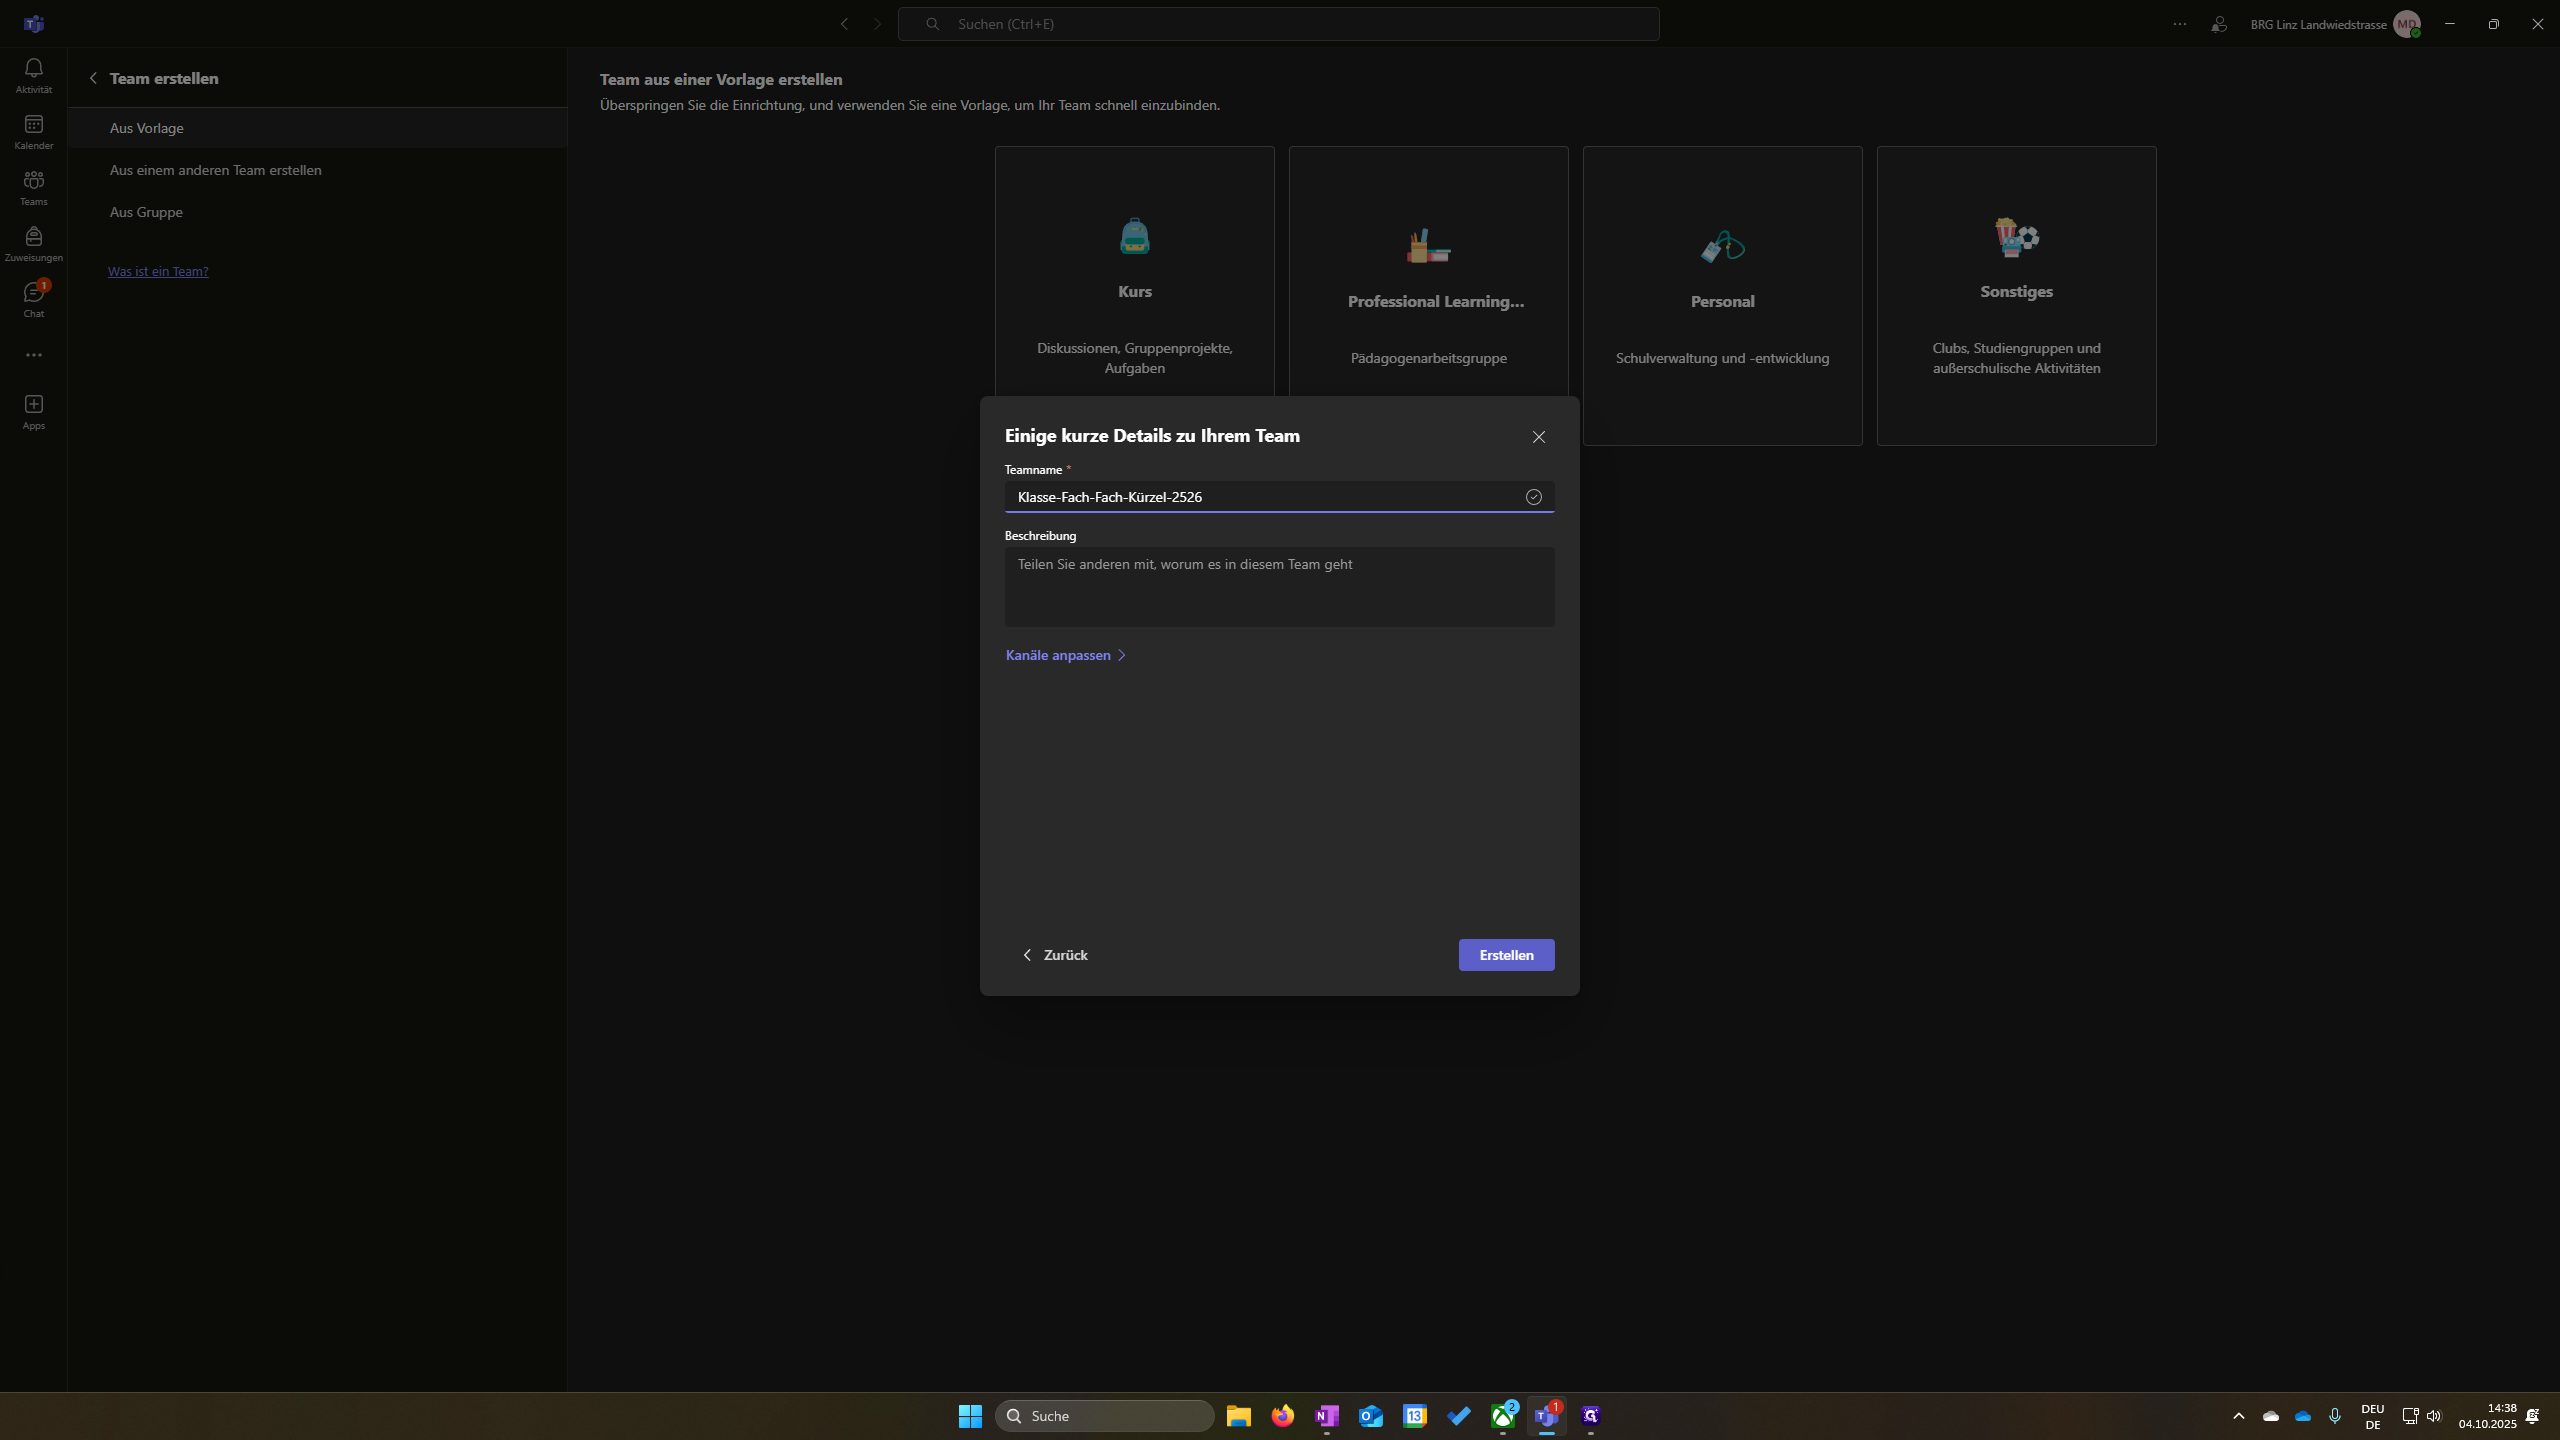This screenshot has width=2560, height=1440.
Task: Click the Erstellen button
Action: (1505, 955)
